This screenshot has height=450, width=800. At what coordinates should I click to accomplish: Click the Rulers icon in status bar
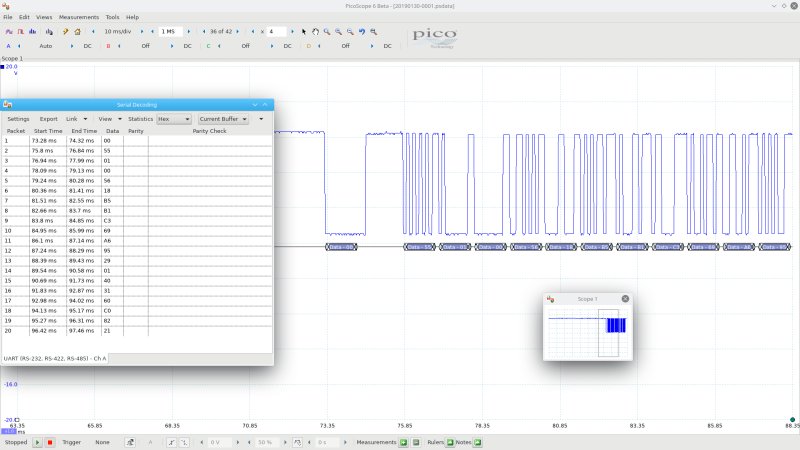point(450,442)
